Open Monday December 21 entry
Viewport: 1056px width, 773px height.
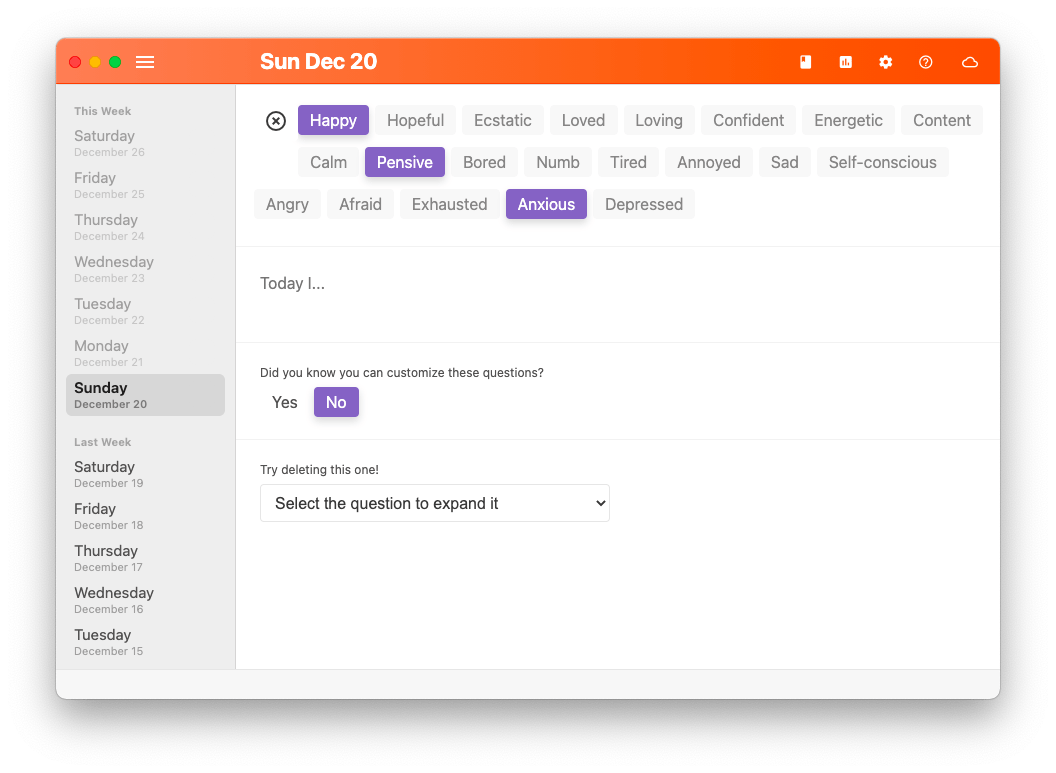[145, 352]
